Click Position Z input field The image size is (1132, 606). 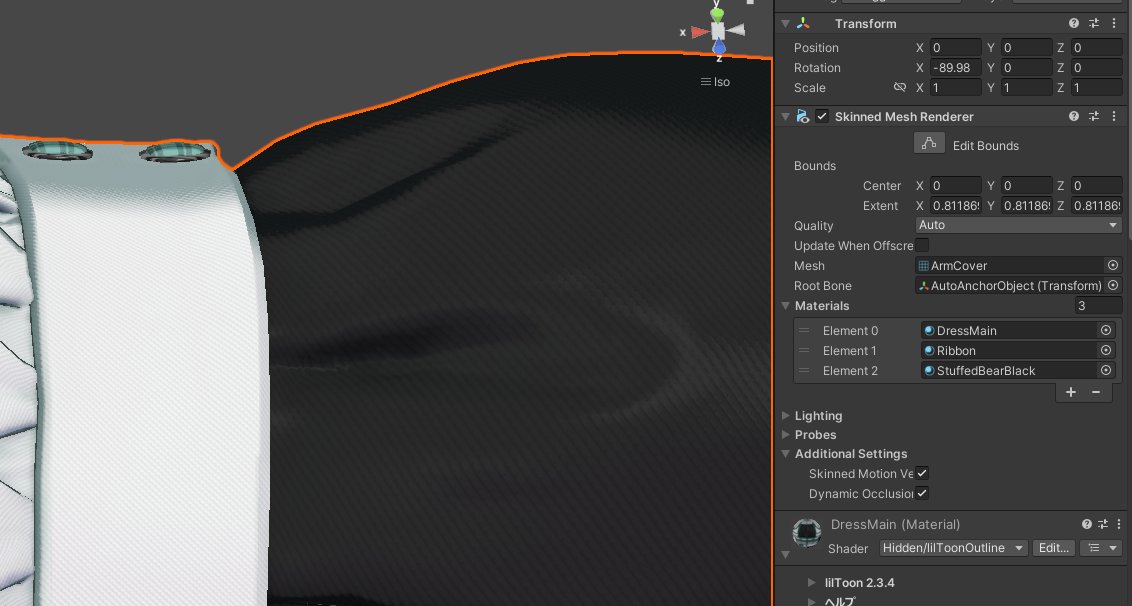pos(1096,48)
